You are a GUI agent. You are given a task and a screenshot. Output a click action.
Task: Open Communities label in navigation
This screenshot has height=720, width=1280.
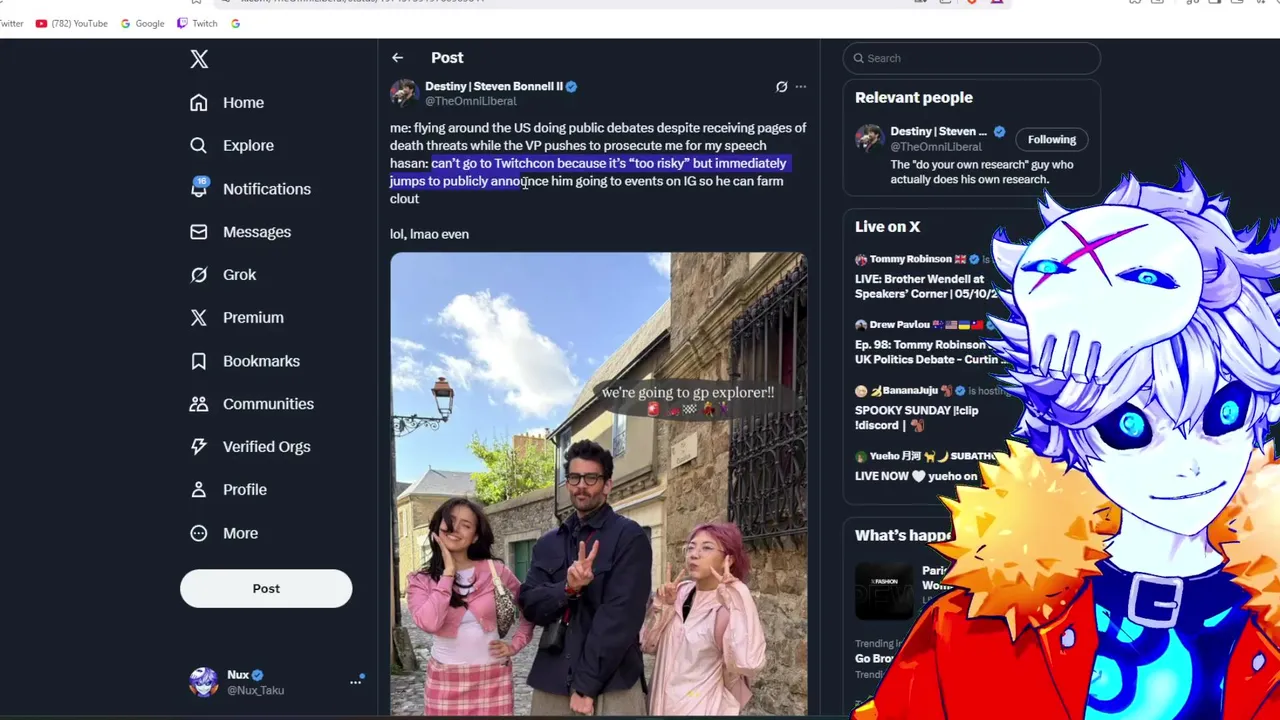pyautogui.click(x=268, y=404)
